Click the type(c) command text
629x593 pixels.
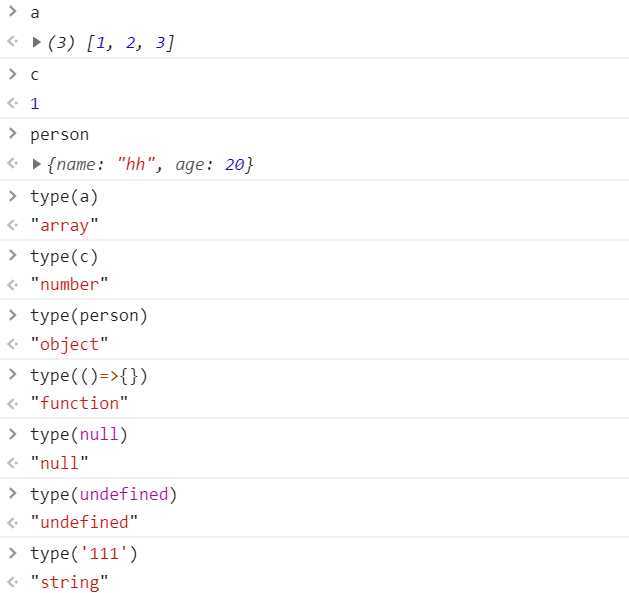click(64, 257)
